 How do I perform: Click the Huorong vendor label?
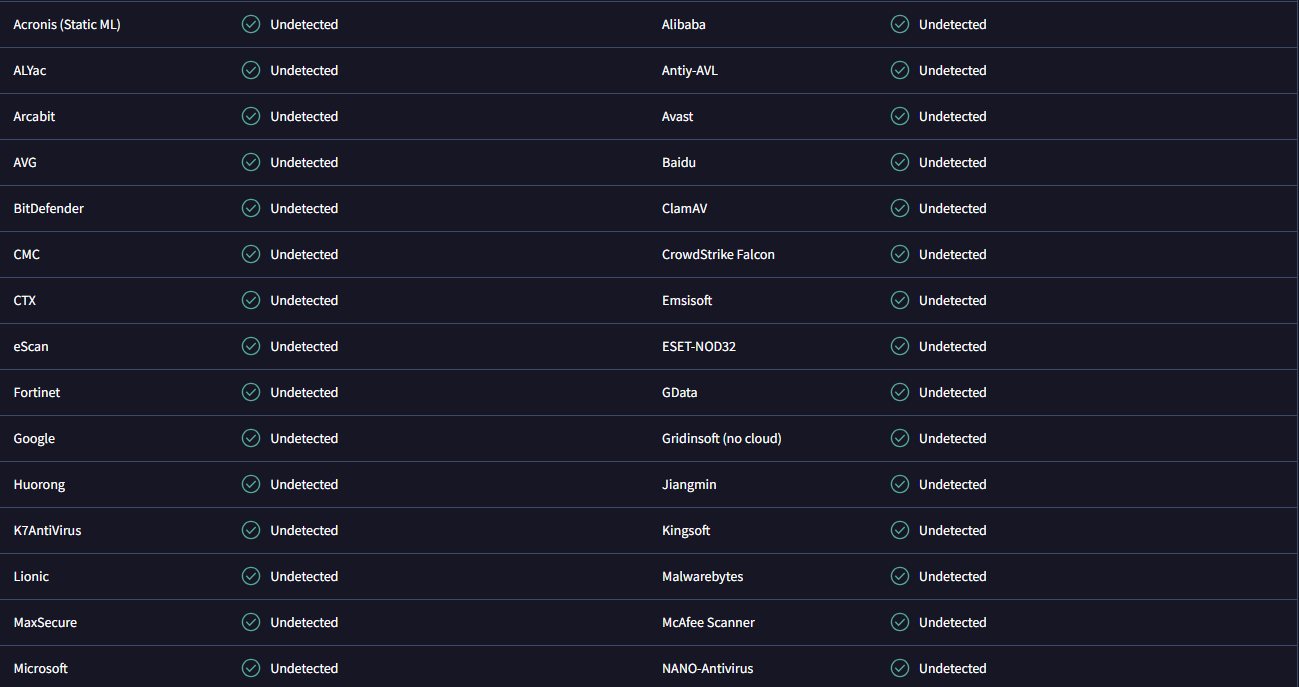[x=39, y=484]
